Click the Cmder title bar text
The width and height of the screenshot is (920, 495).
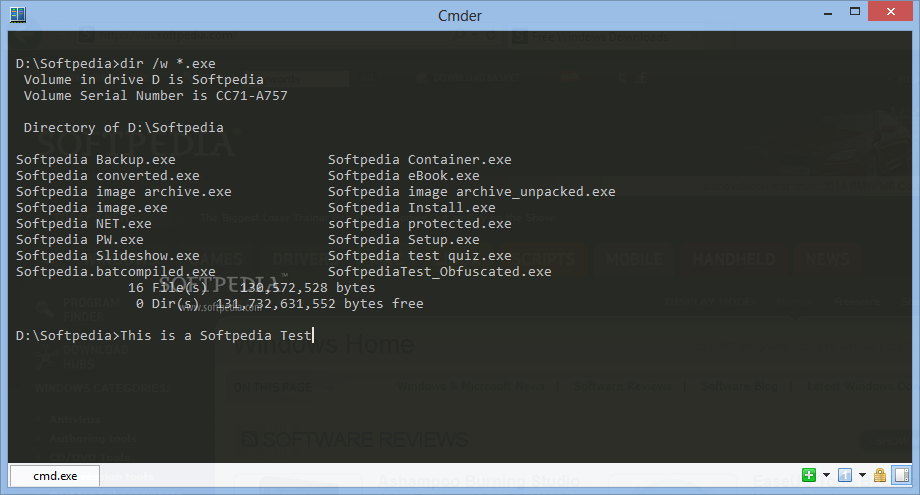coord(459,15)
